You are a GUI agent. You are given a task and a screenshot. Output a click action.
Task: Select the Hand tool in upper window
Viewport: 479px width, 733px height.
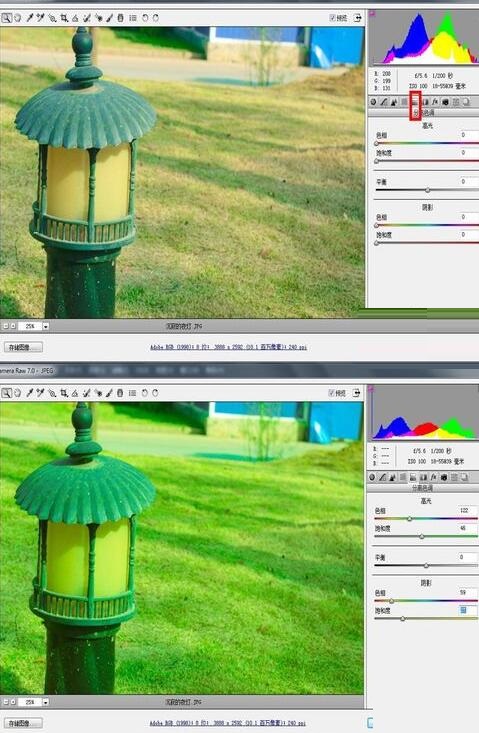click(18, 18)
